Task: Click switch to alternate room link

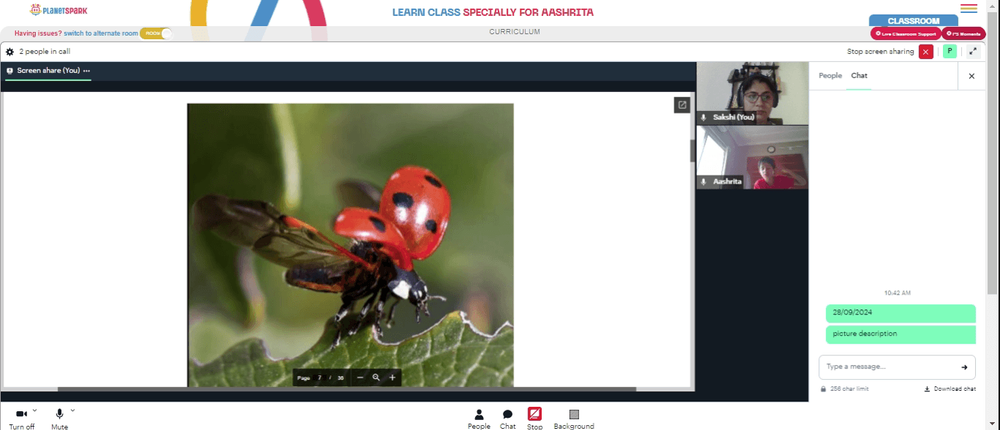Action: point(101,33)
